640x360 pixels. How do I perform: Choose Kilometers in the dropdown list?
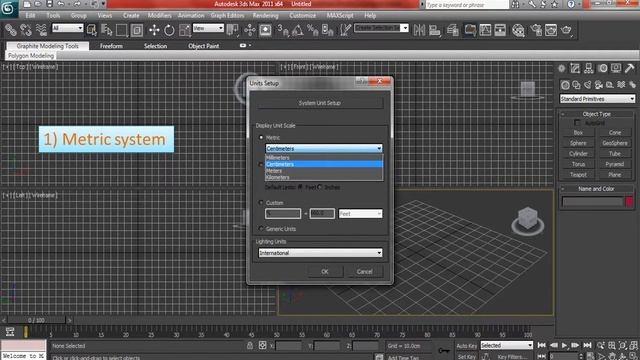[x=324, y=177]
